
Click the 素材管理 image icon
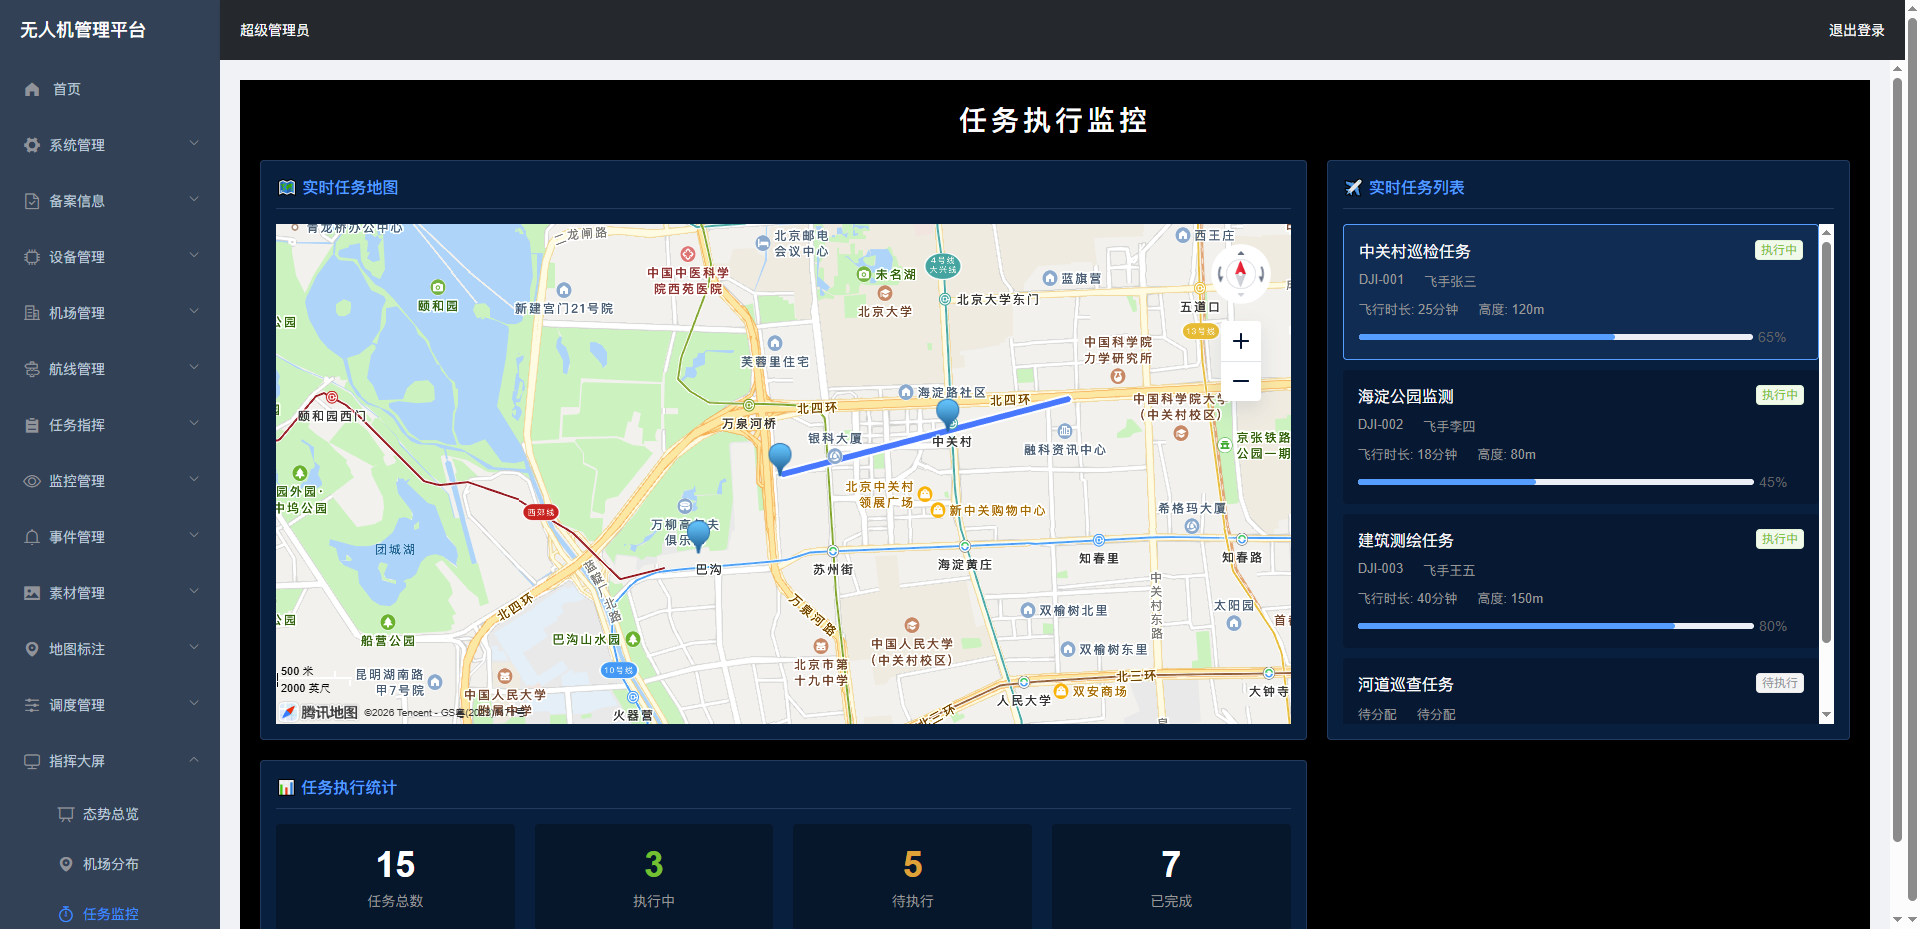(x=31, y=592)
